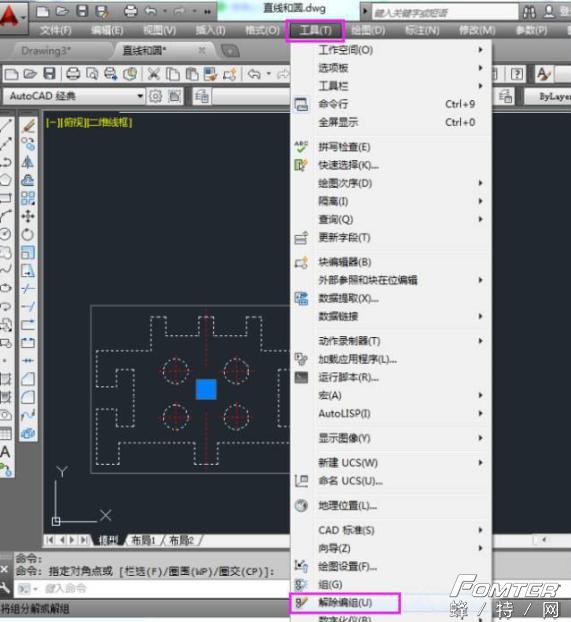Choose 向导(Z) in the Tools menu
Viewport: 571px width, 622px height.
tap(391, 548)
